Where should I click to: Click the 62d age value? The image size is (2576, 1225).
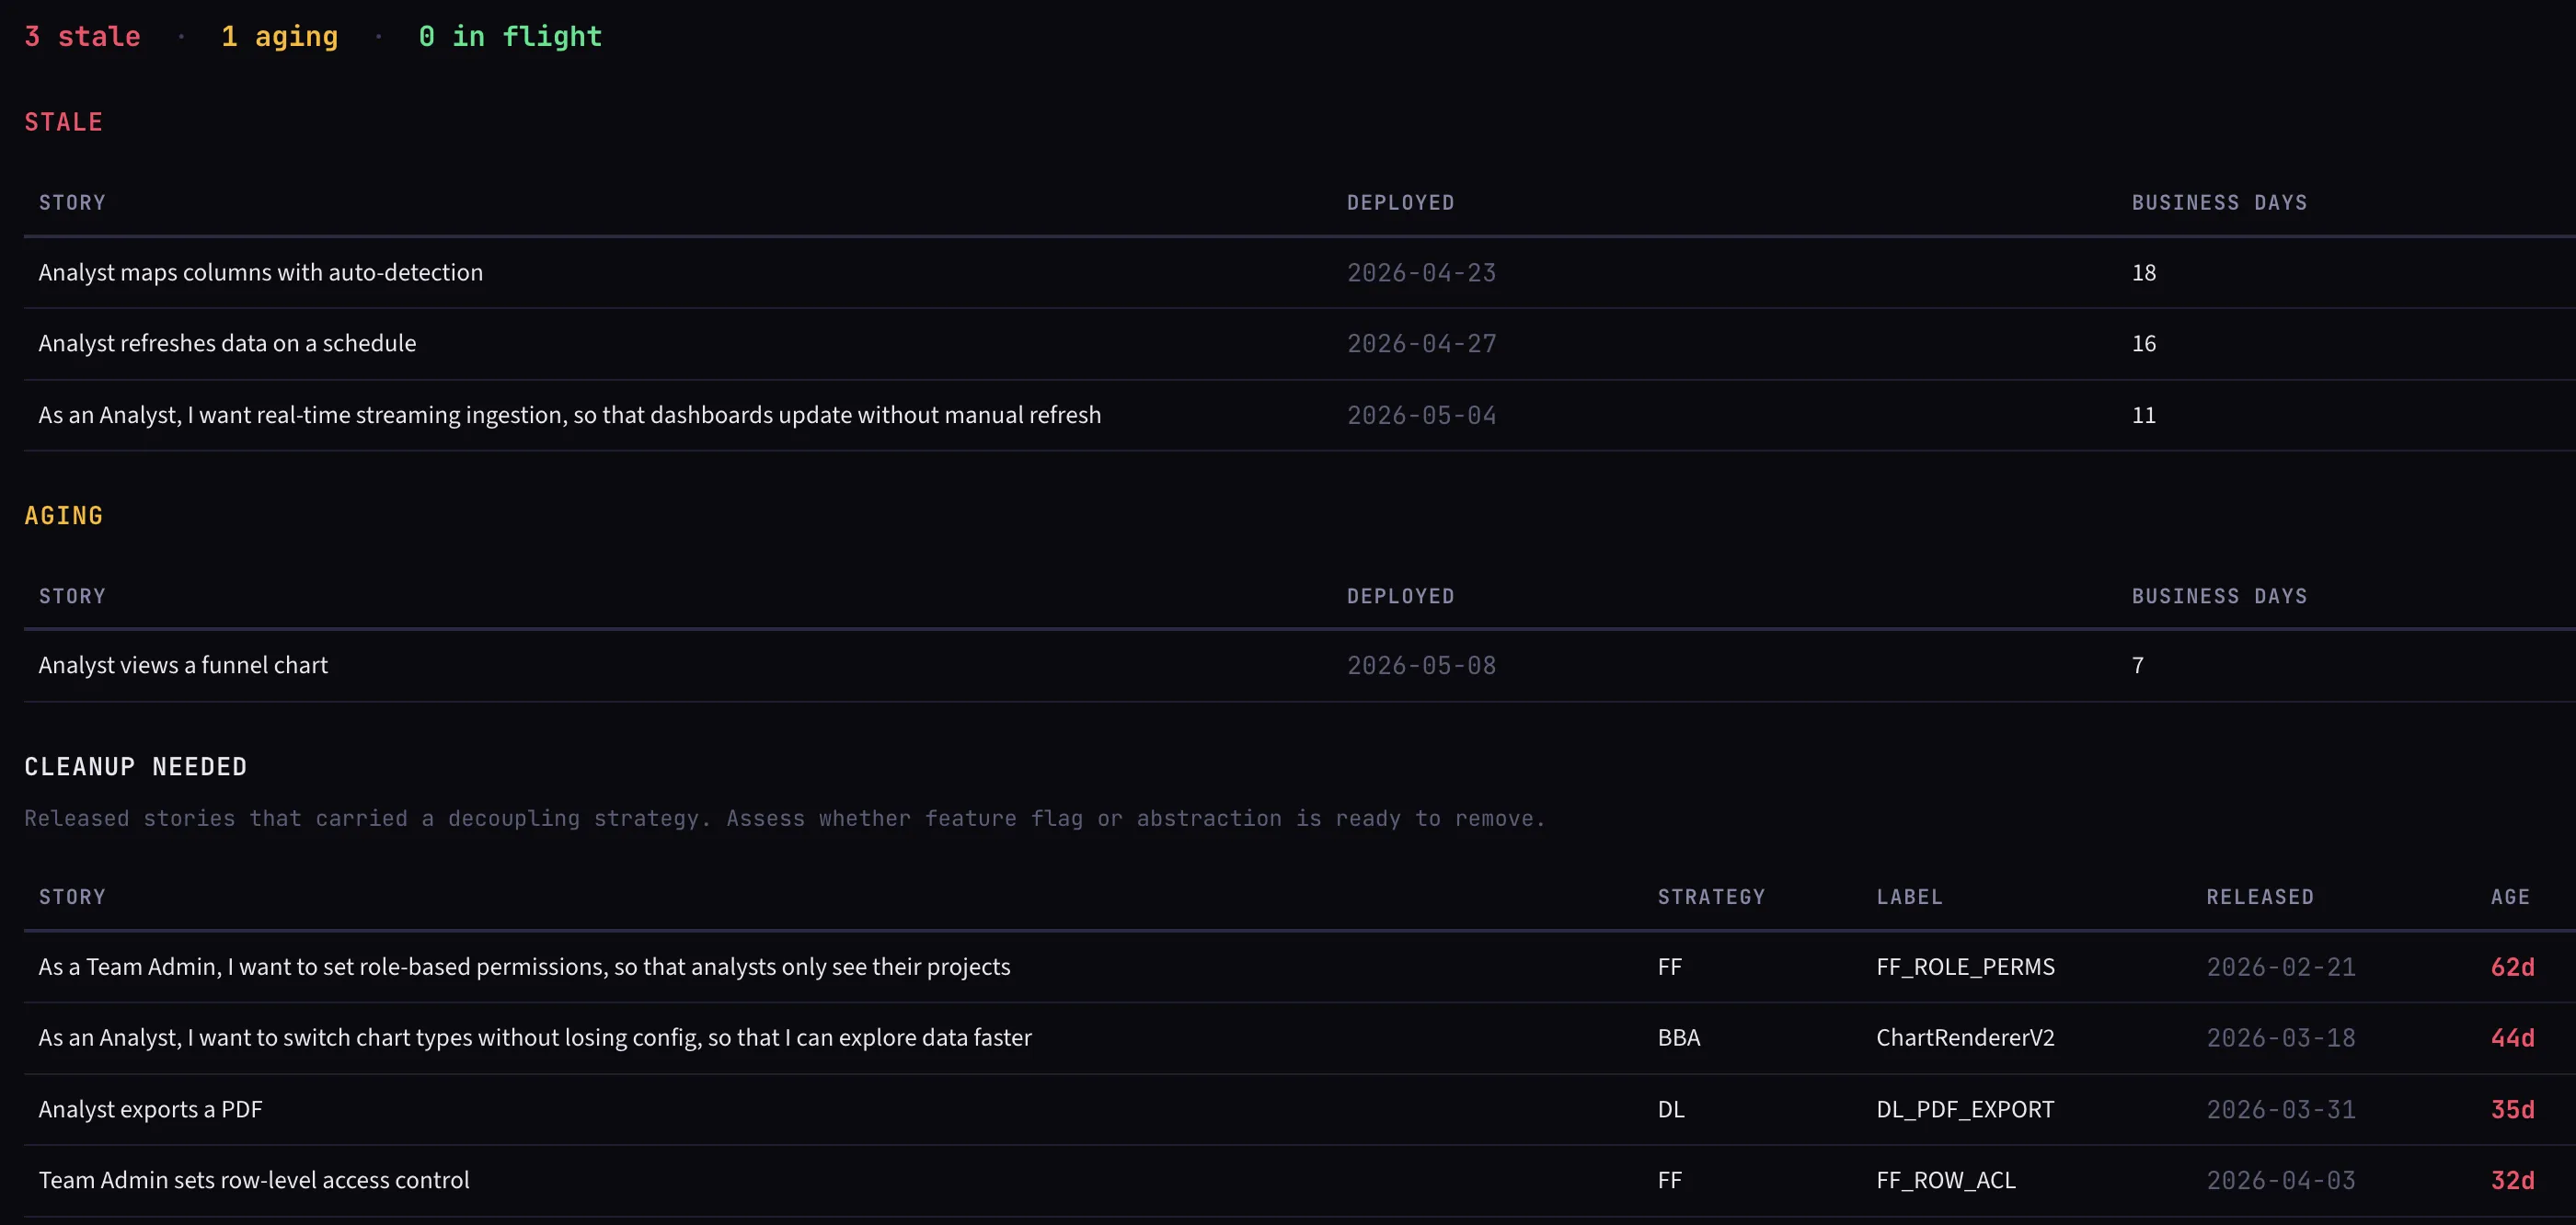point(2512,967)
